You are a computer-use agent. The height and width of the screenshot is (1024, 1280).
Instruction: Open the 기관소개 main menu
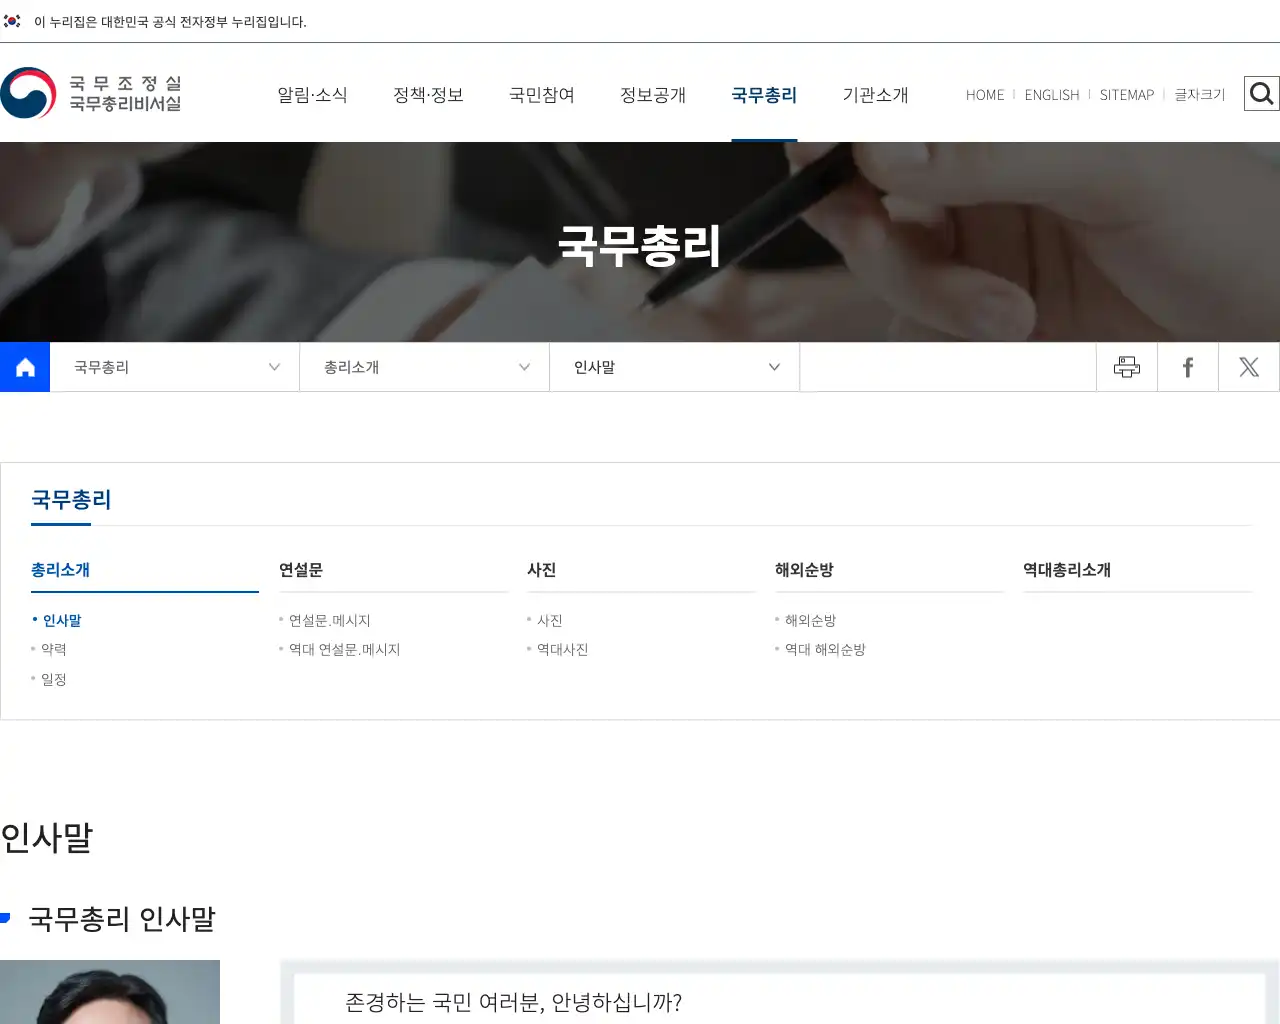[875, 95]
